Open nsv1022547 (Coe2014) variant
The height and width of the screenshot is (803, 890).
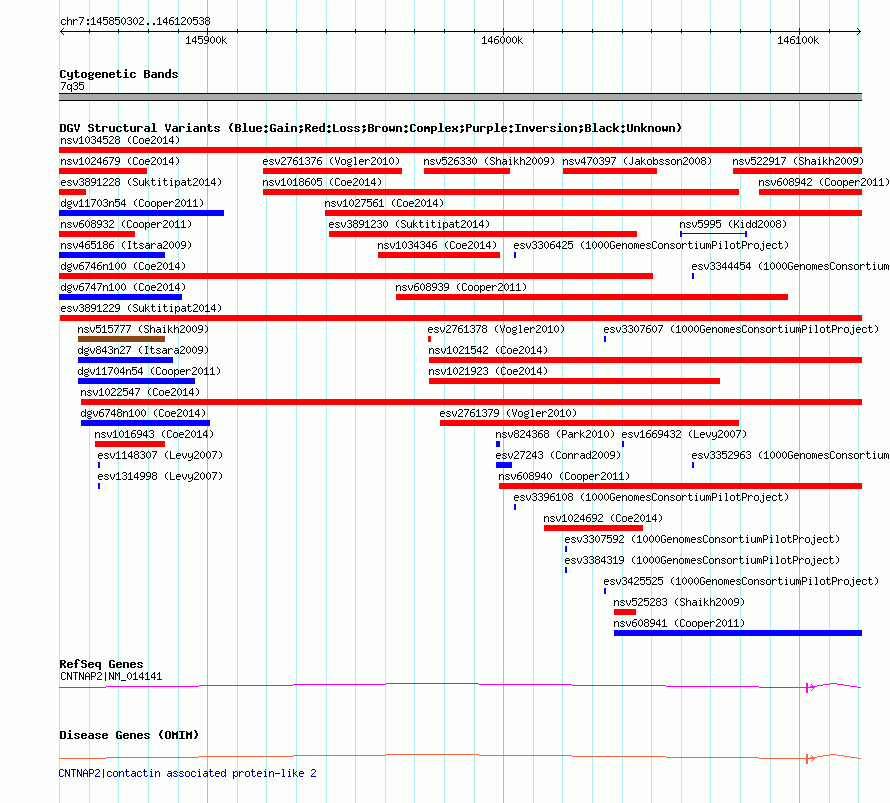coord(140,392)
